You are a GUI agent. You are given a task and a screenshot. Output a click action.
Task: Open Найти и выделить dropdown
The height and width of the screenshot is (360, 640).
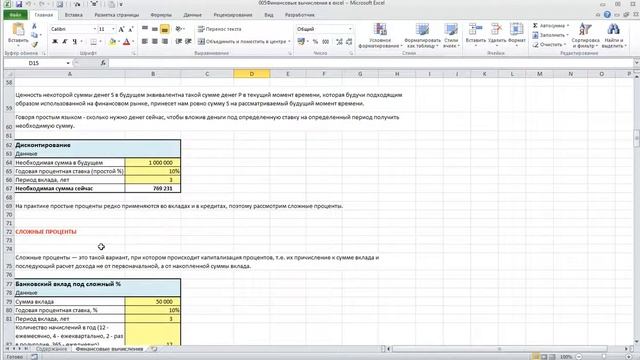coord(613,36)
